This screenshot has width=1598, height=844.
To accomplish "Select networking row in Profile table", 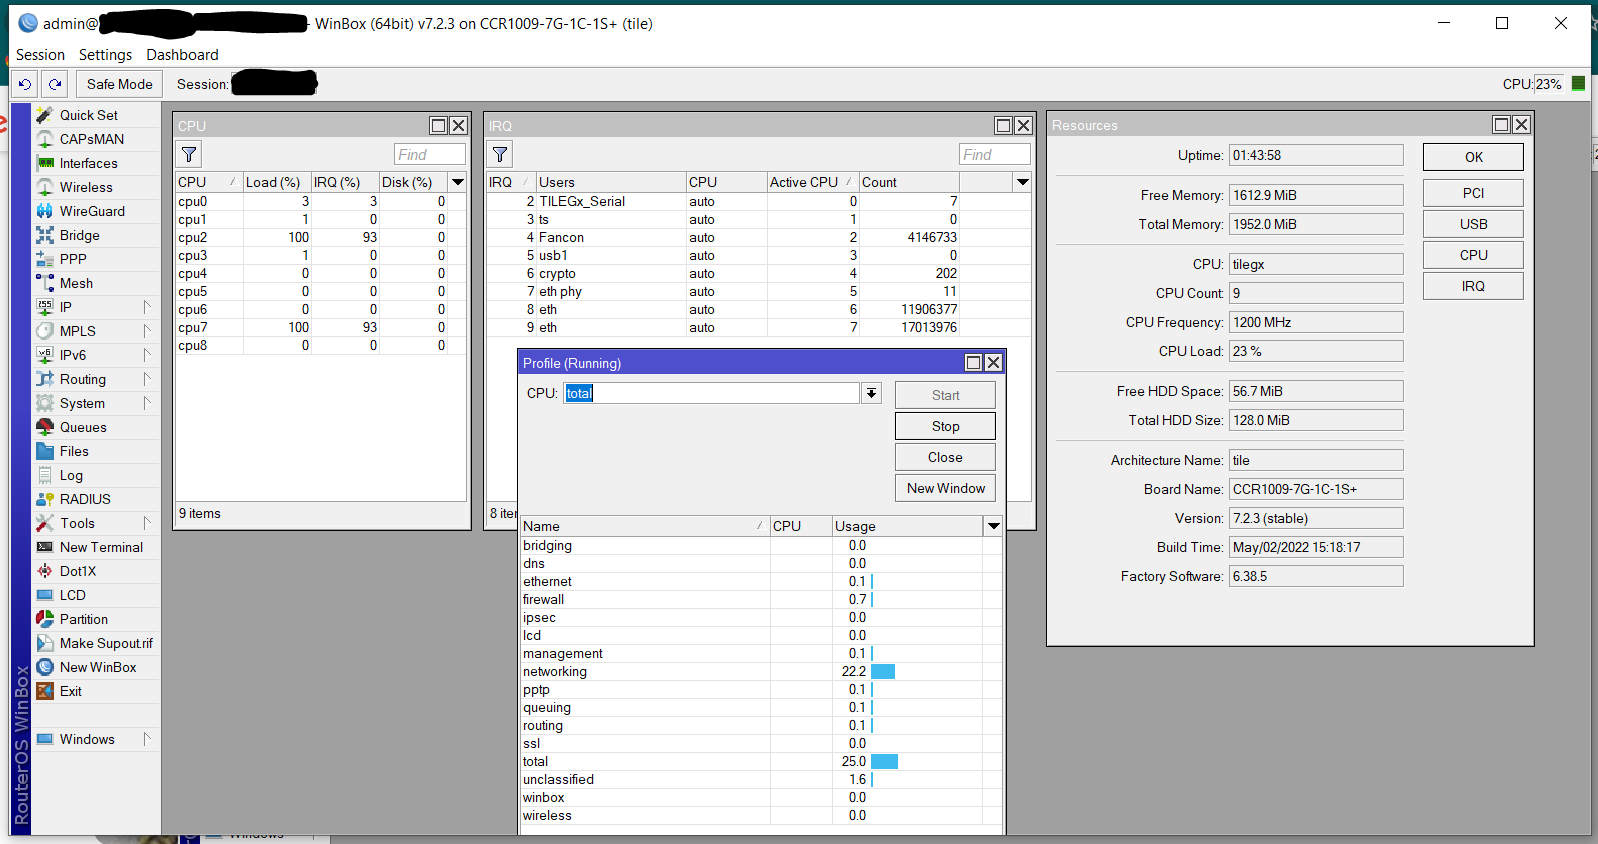I will click(x=761, y=671).
